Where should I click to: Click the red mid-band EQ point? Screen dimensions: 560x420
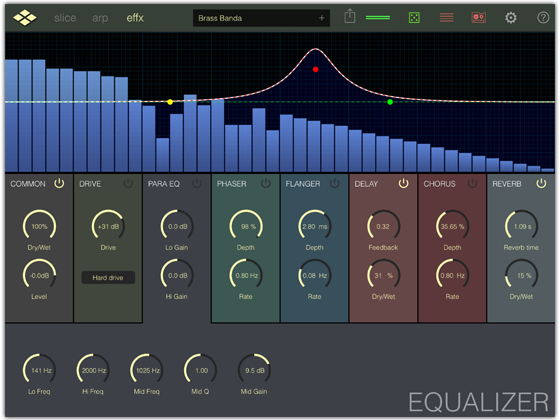(x=315, y=69)
